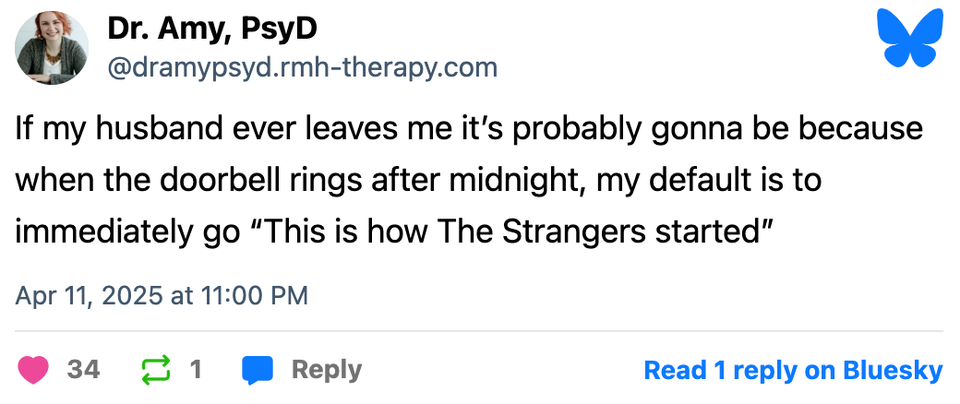Click the blue reply speech bubble icon
960x404 pixels.
258,370
